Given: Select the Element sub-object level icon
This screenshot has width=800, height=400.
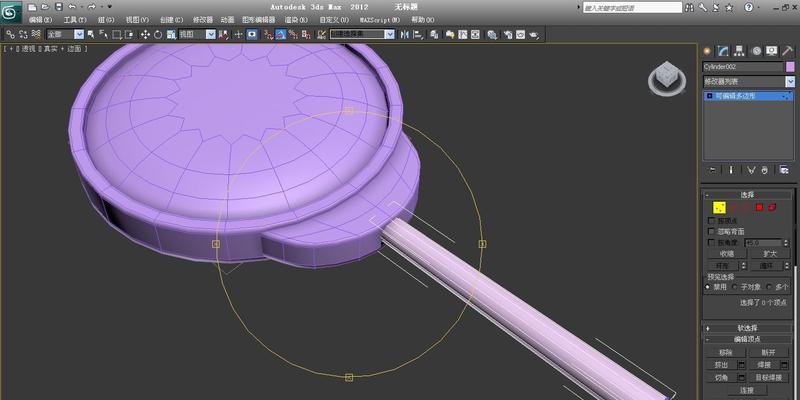Looking at the screenshot, I should click(x=771, y=207).
